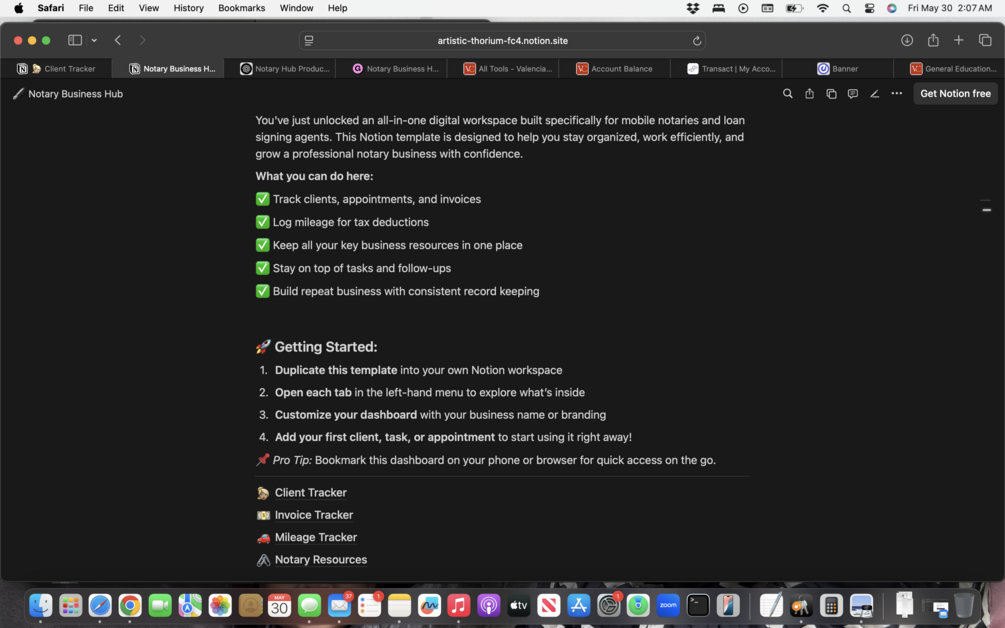Click the Notion edit pencil icon
Image resolution: width=1005 pixels, height=628 pixels.
click(874, 94)
